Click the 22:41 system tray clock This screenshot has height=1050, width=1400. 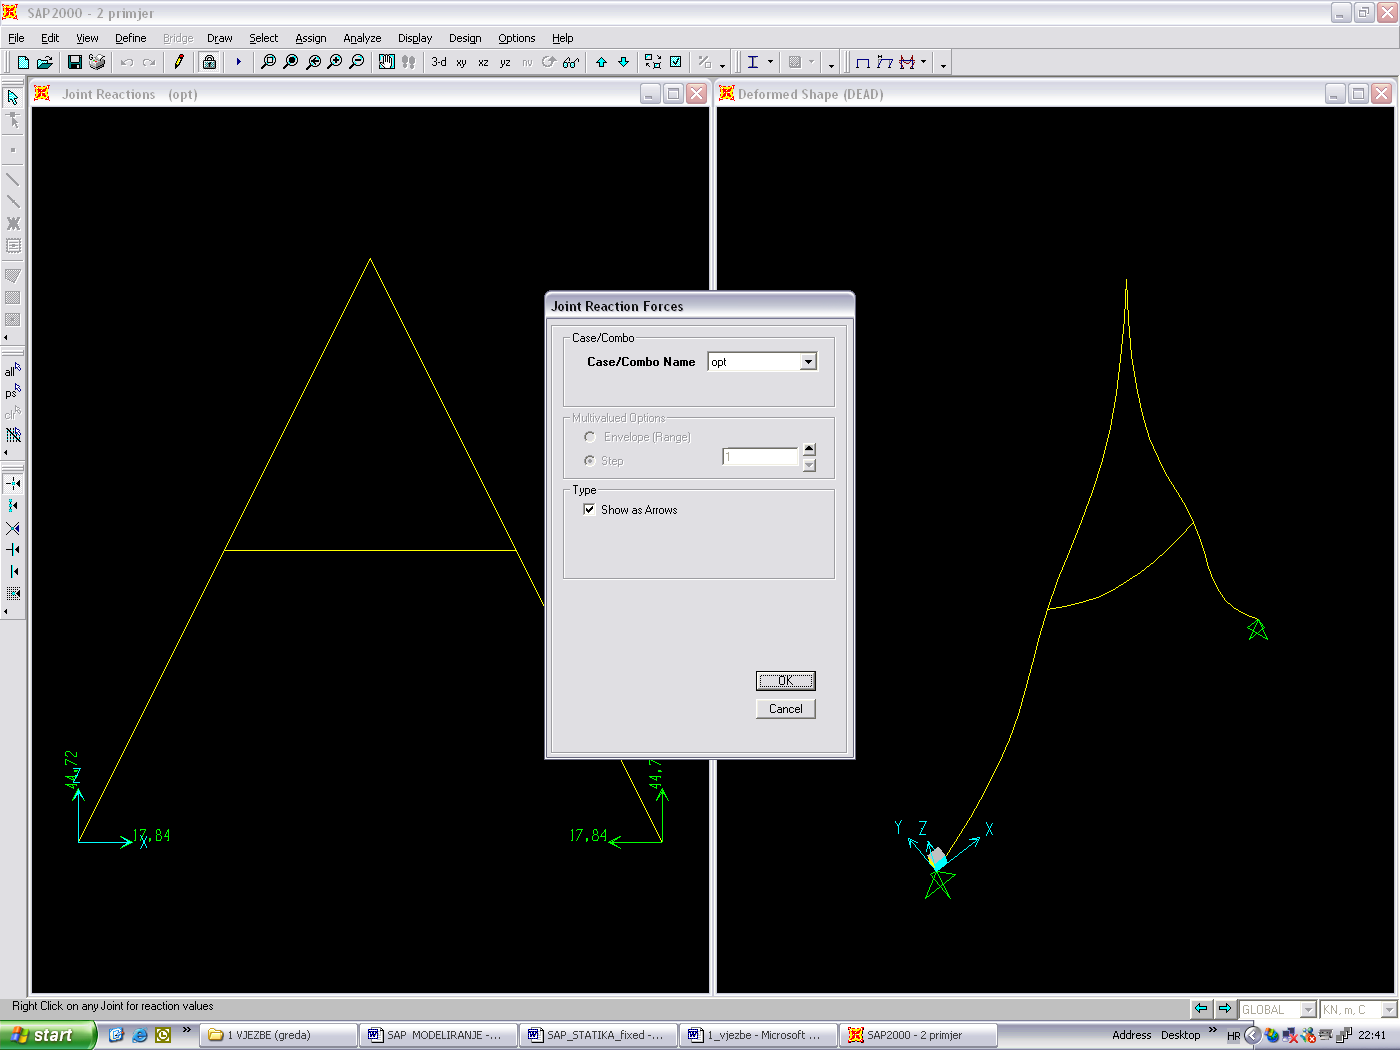click(1372, 1035)
